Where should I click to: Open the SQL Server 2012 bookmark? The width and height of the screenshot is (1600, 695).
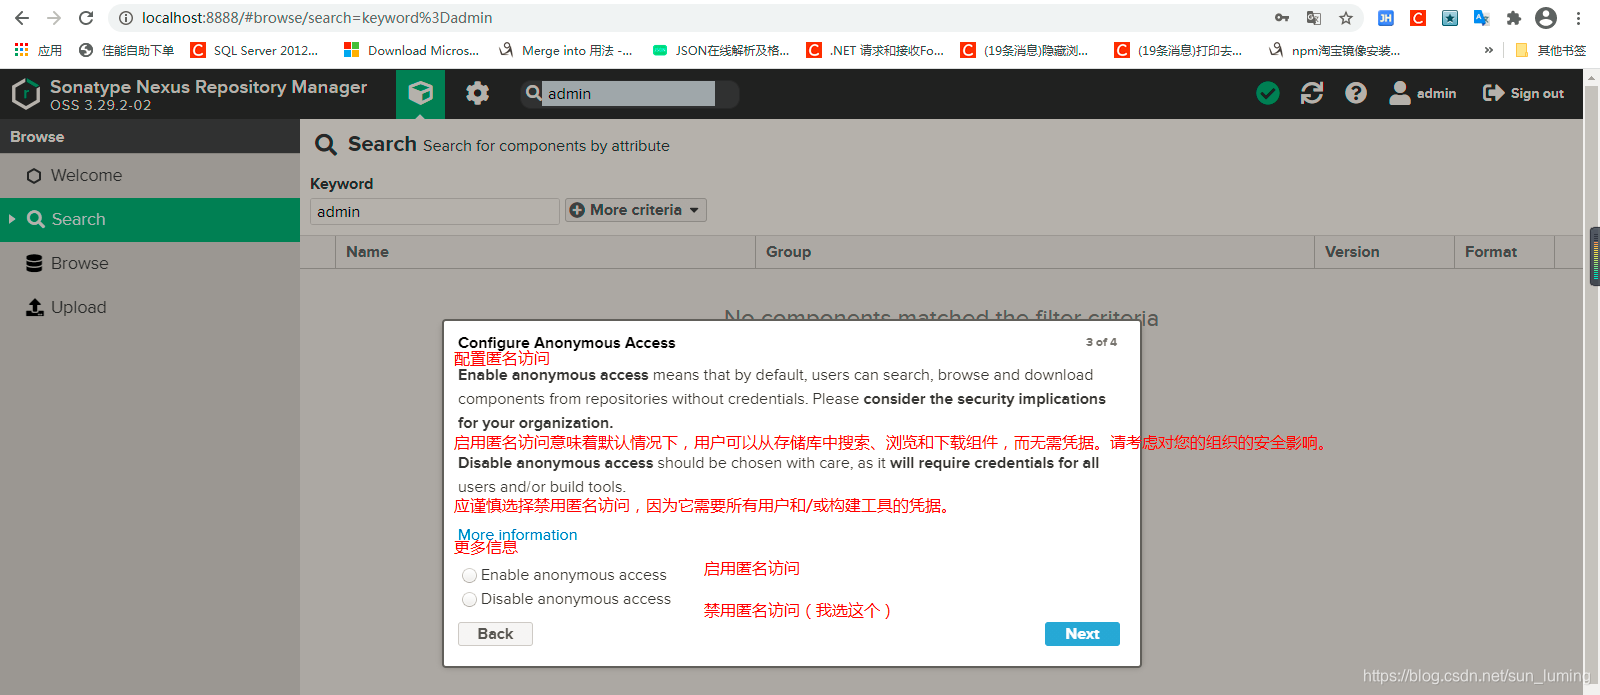click(x=255, y=50)
